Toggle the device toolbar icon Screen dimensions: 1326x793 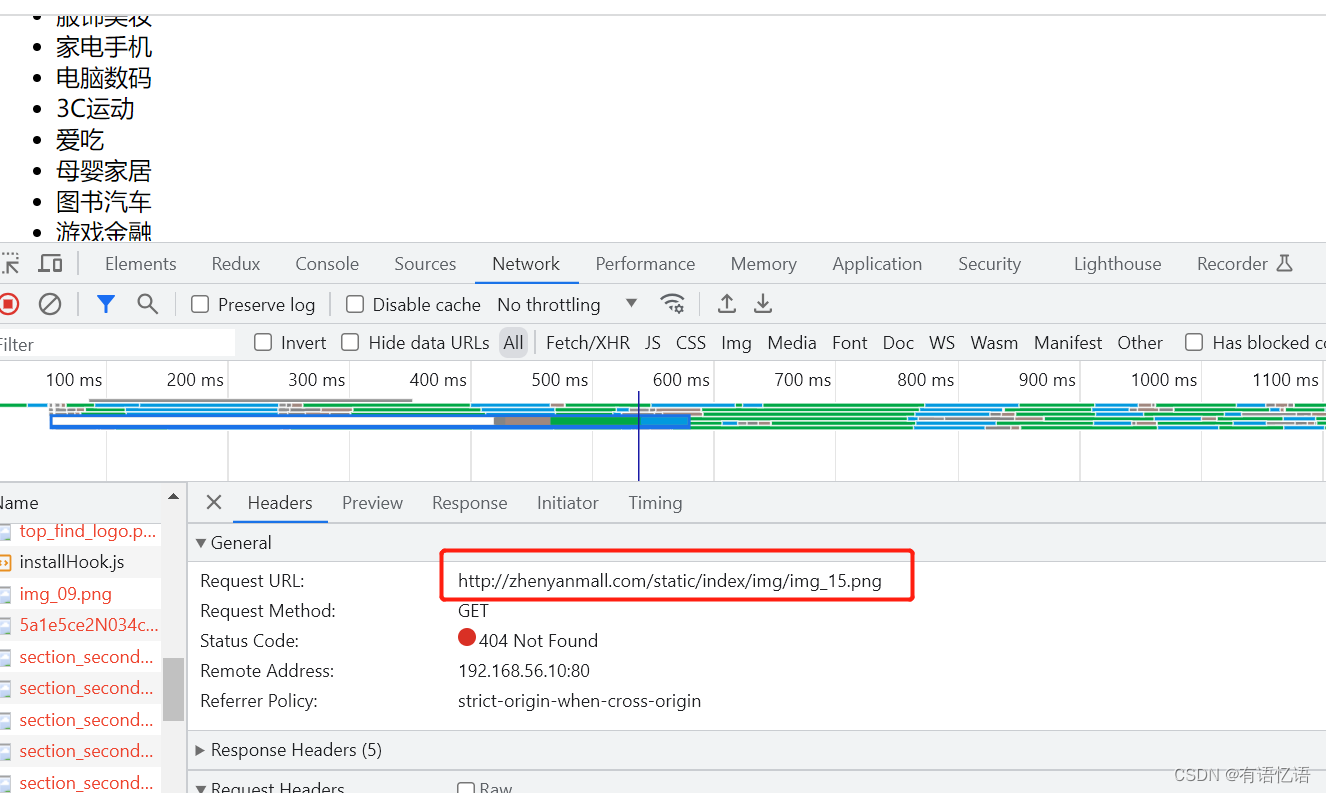[50, 264]
